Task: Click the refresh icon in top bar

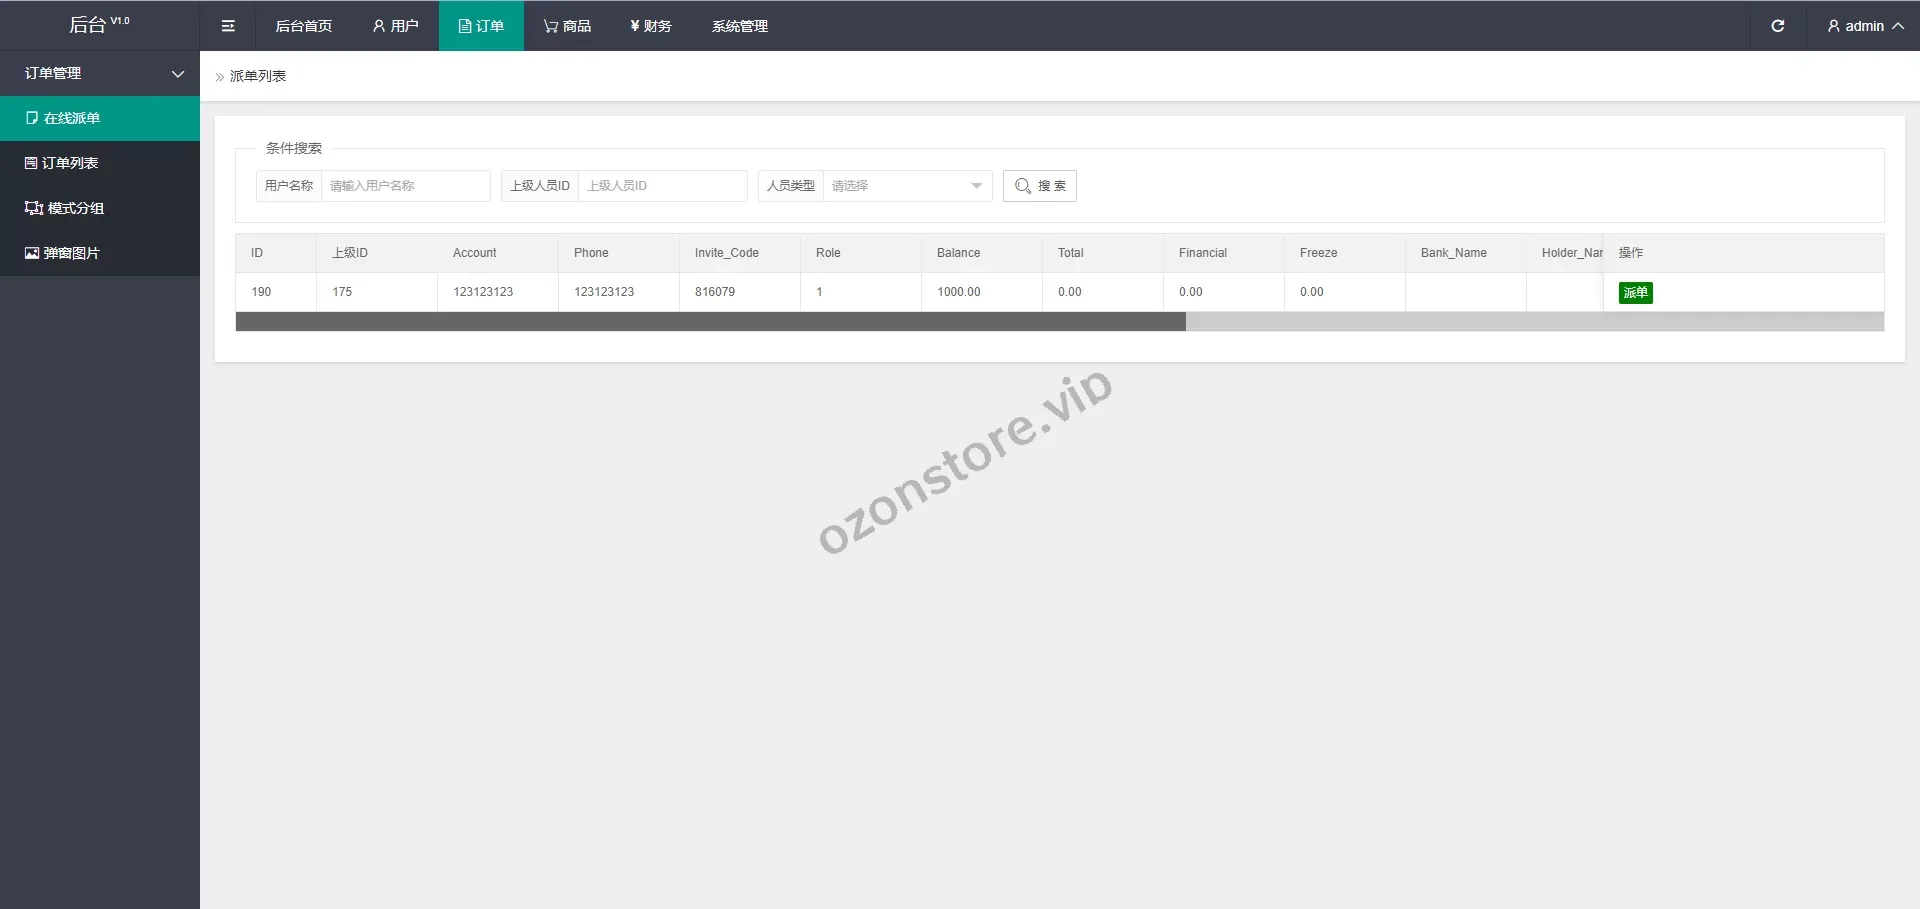Action: click(1777, 26)
